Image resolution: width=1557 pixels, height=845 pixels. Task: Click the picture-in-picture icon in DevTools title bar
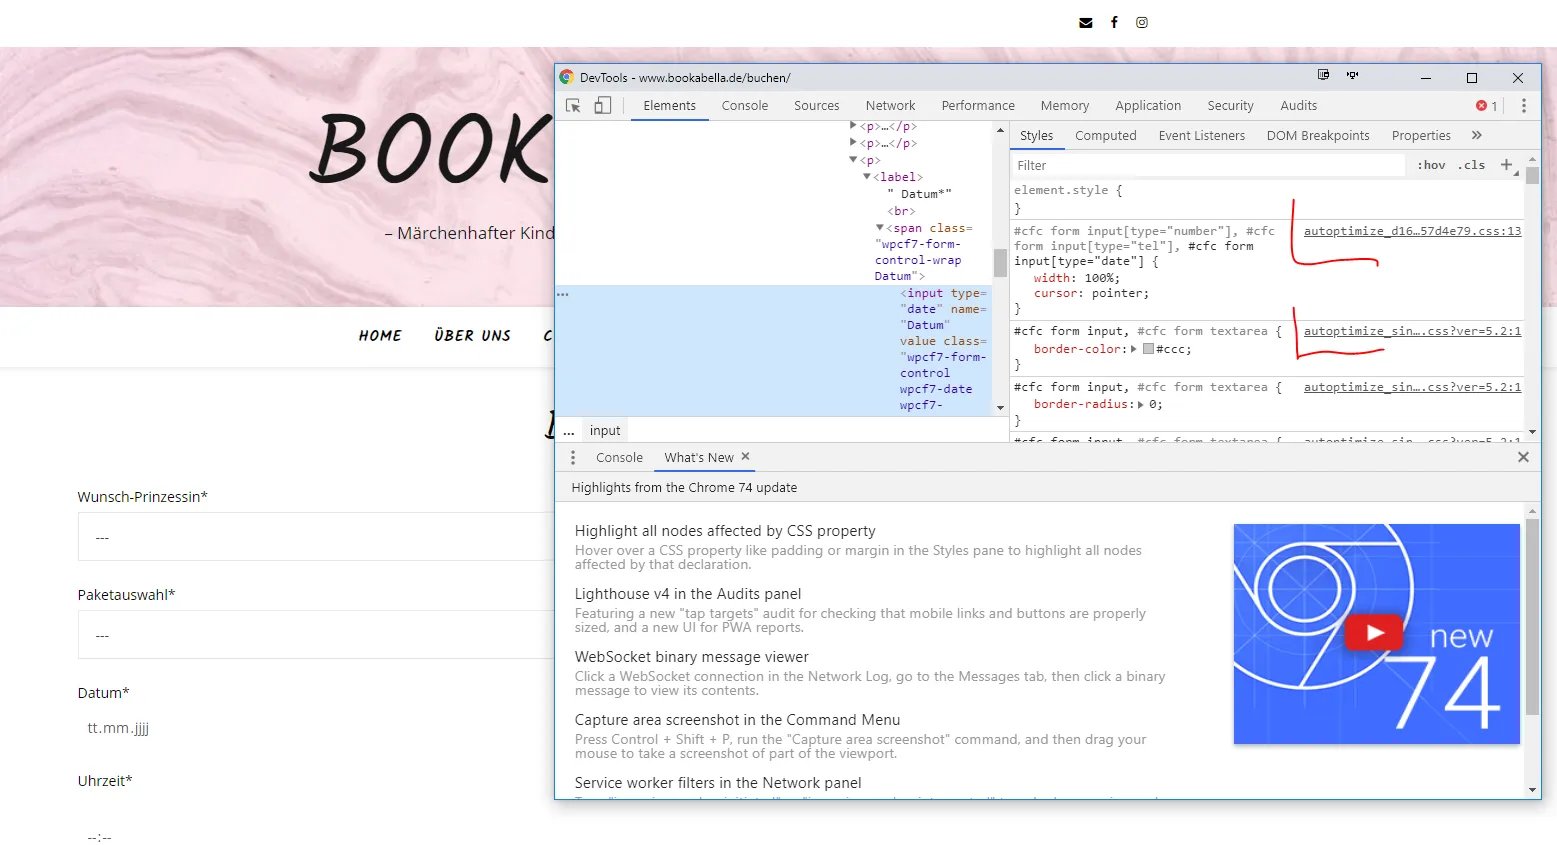click(x=1324, y=75)
